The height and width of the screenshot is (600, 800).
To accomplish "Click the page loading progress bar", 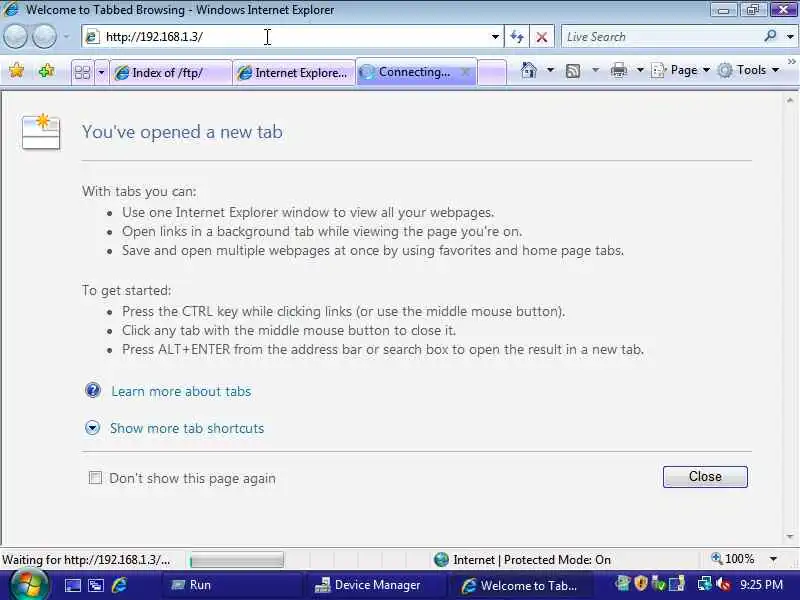I will pos(236,560).
